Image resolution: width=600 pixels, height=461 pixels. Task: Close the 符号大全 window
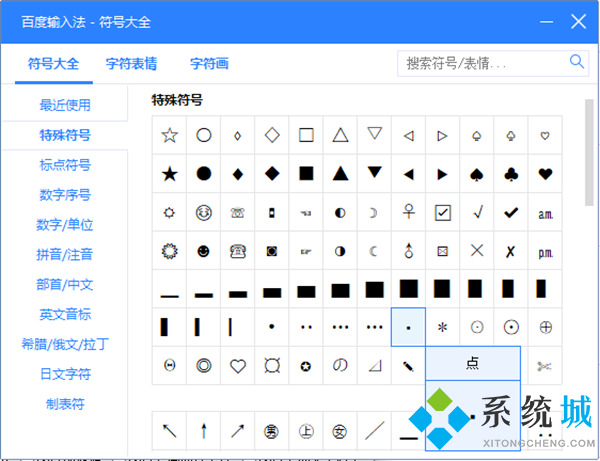coord(579,21)
